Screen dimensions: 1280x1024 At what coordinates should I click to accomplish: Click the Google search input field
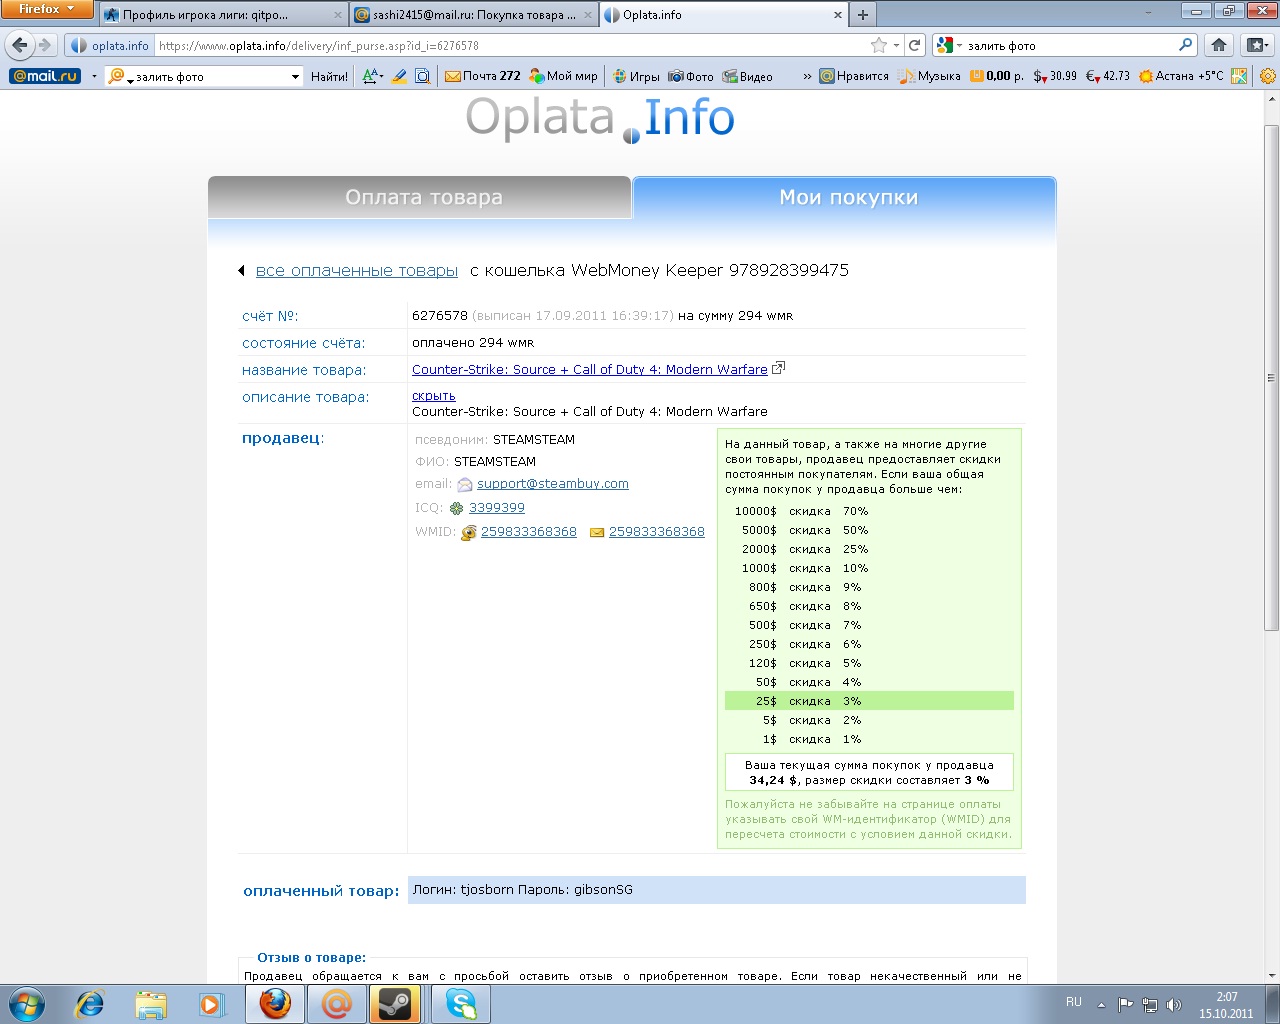tap(1070, 45)
